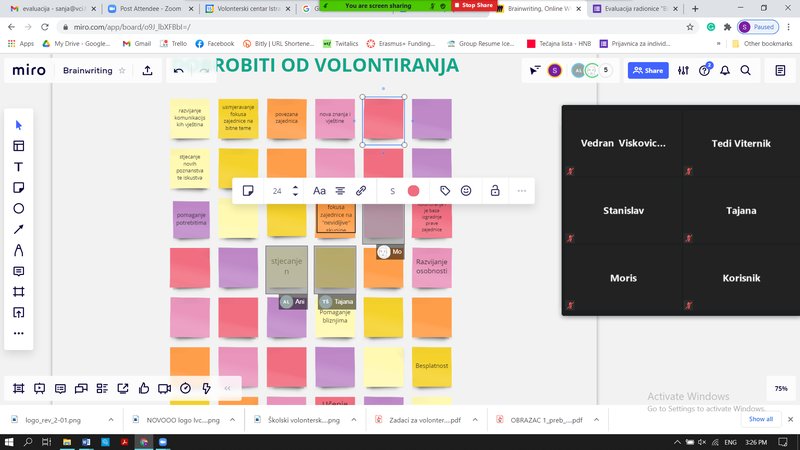Select the Arrow line tool
Image resolution: width=800 pixels, height=450 pixels.
point(18,229)
